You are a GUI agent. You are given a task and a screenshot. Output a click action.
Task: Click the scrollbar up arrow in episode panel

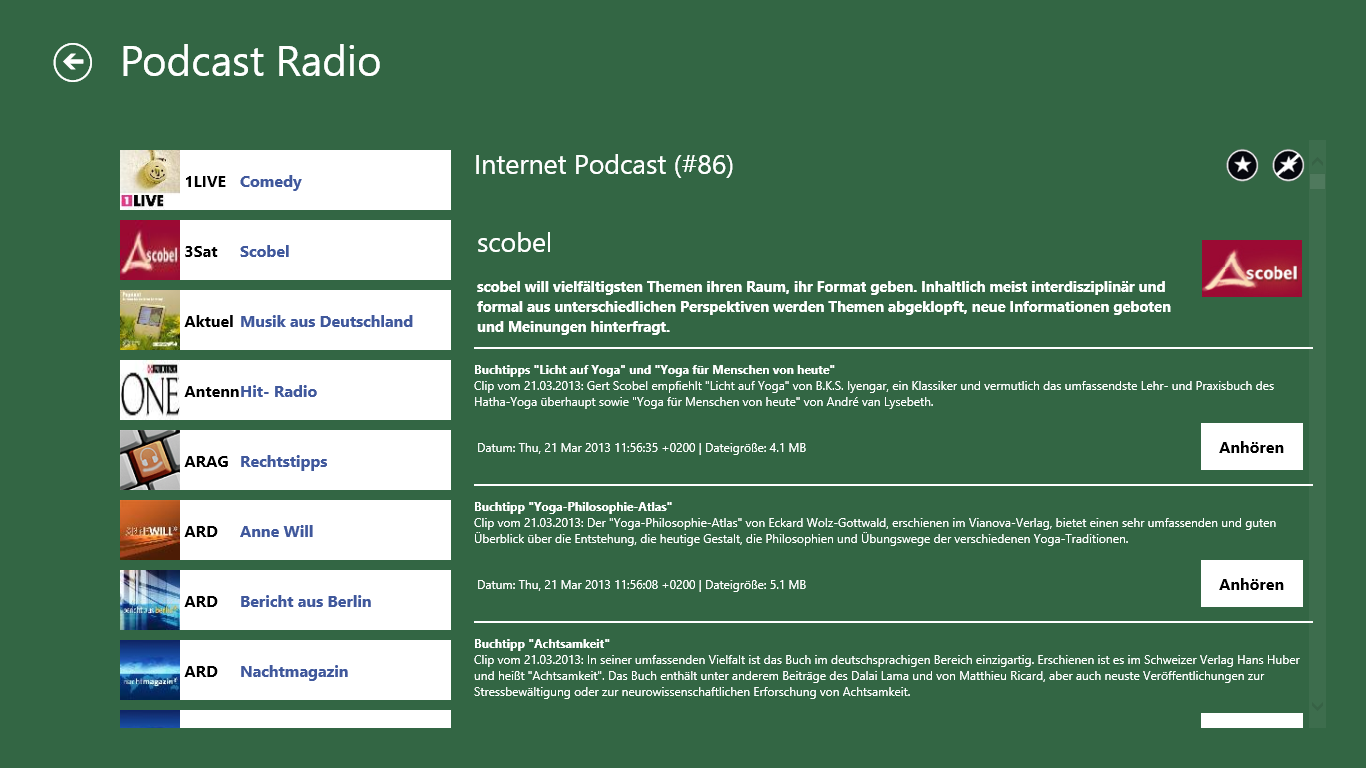(1317, 162)
